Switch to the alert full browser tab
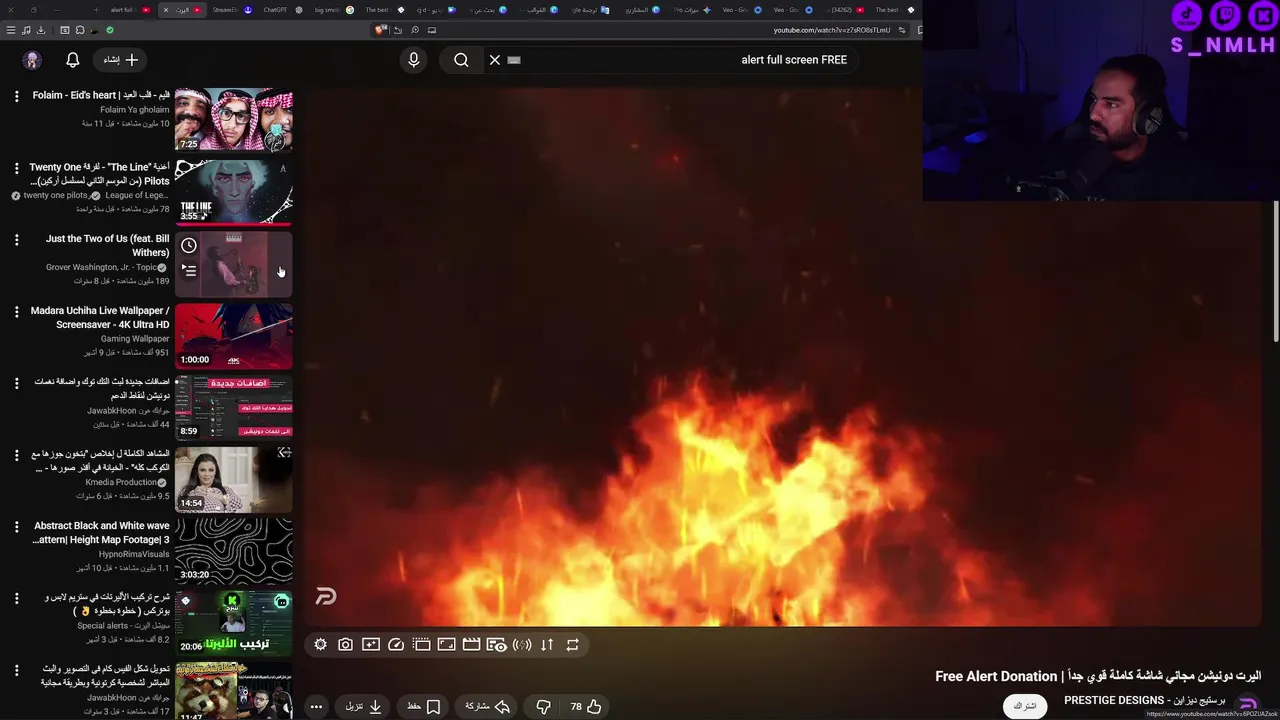Viewport: 1280px width, 720px height. (x=130, y=9)
